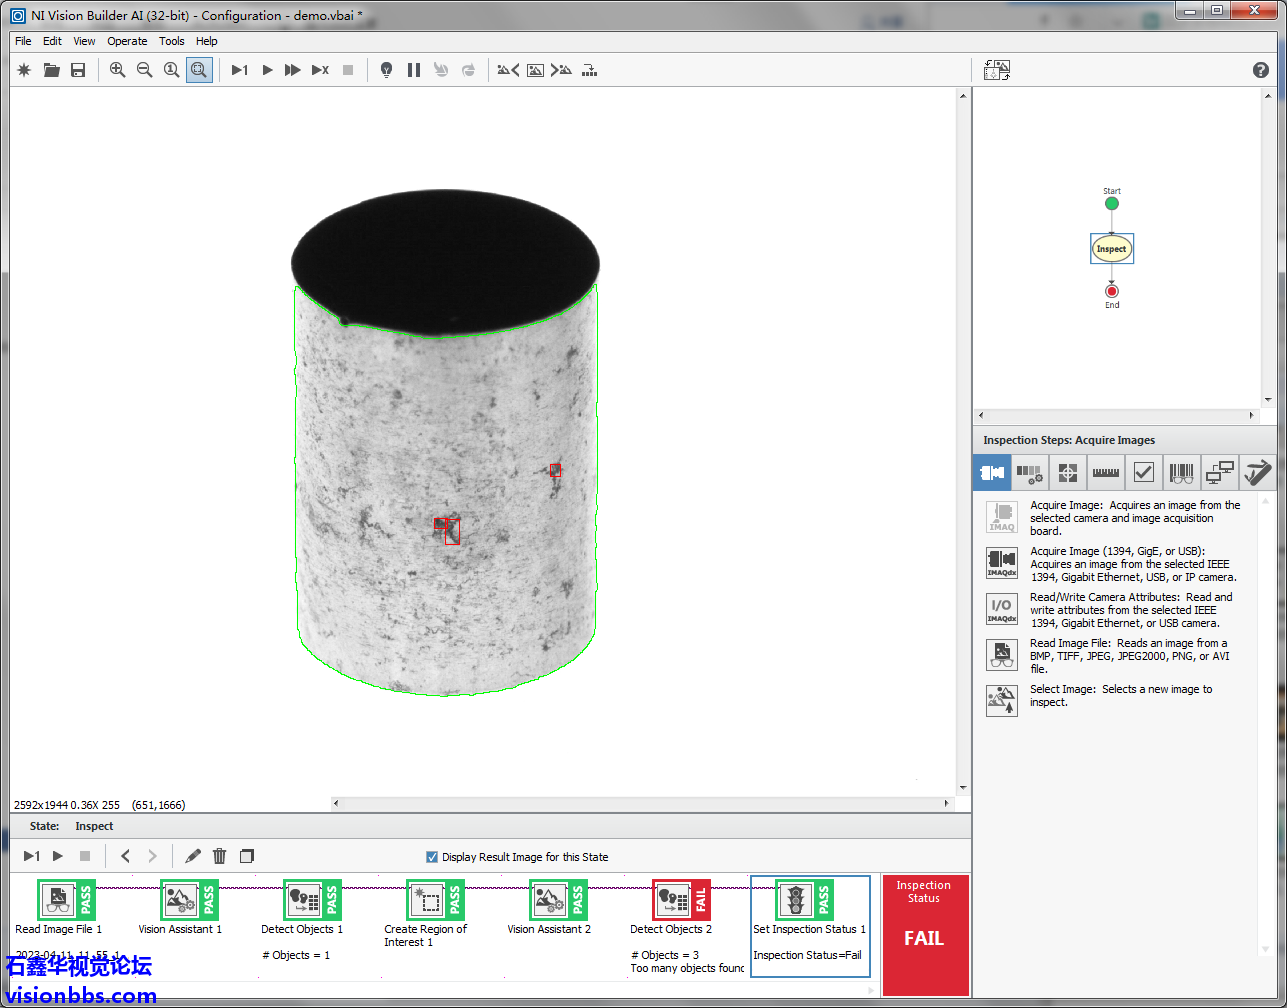
Task: Switch to Identify Parts barcode tab
Action: [1182, 472]
